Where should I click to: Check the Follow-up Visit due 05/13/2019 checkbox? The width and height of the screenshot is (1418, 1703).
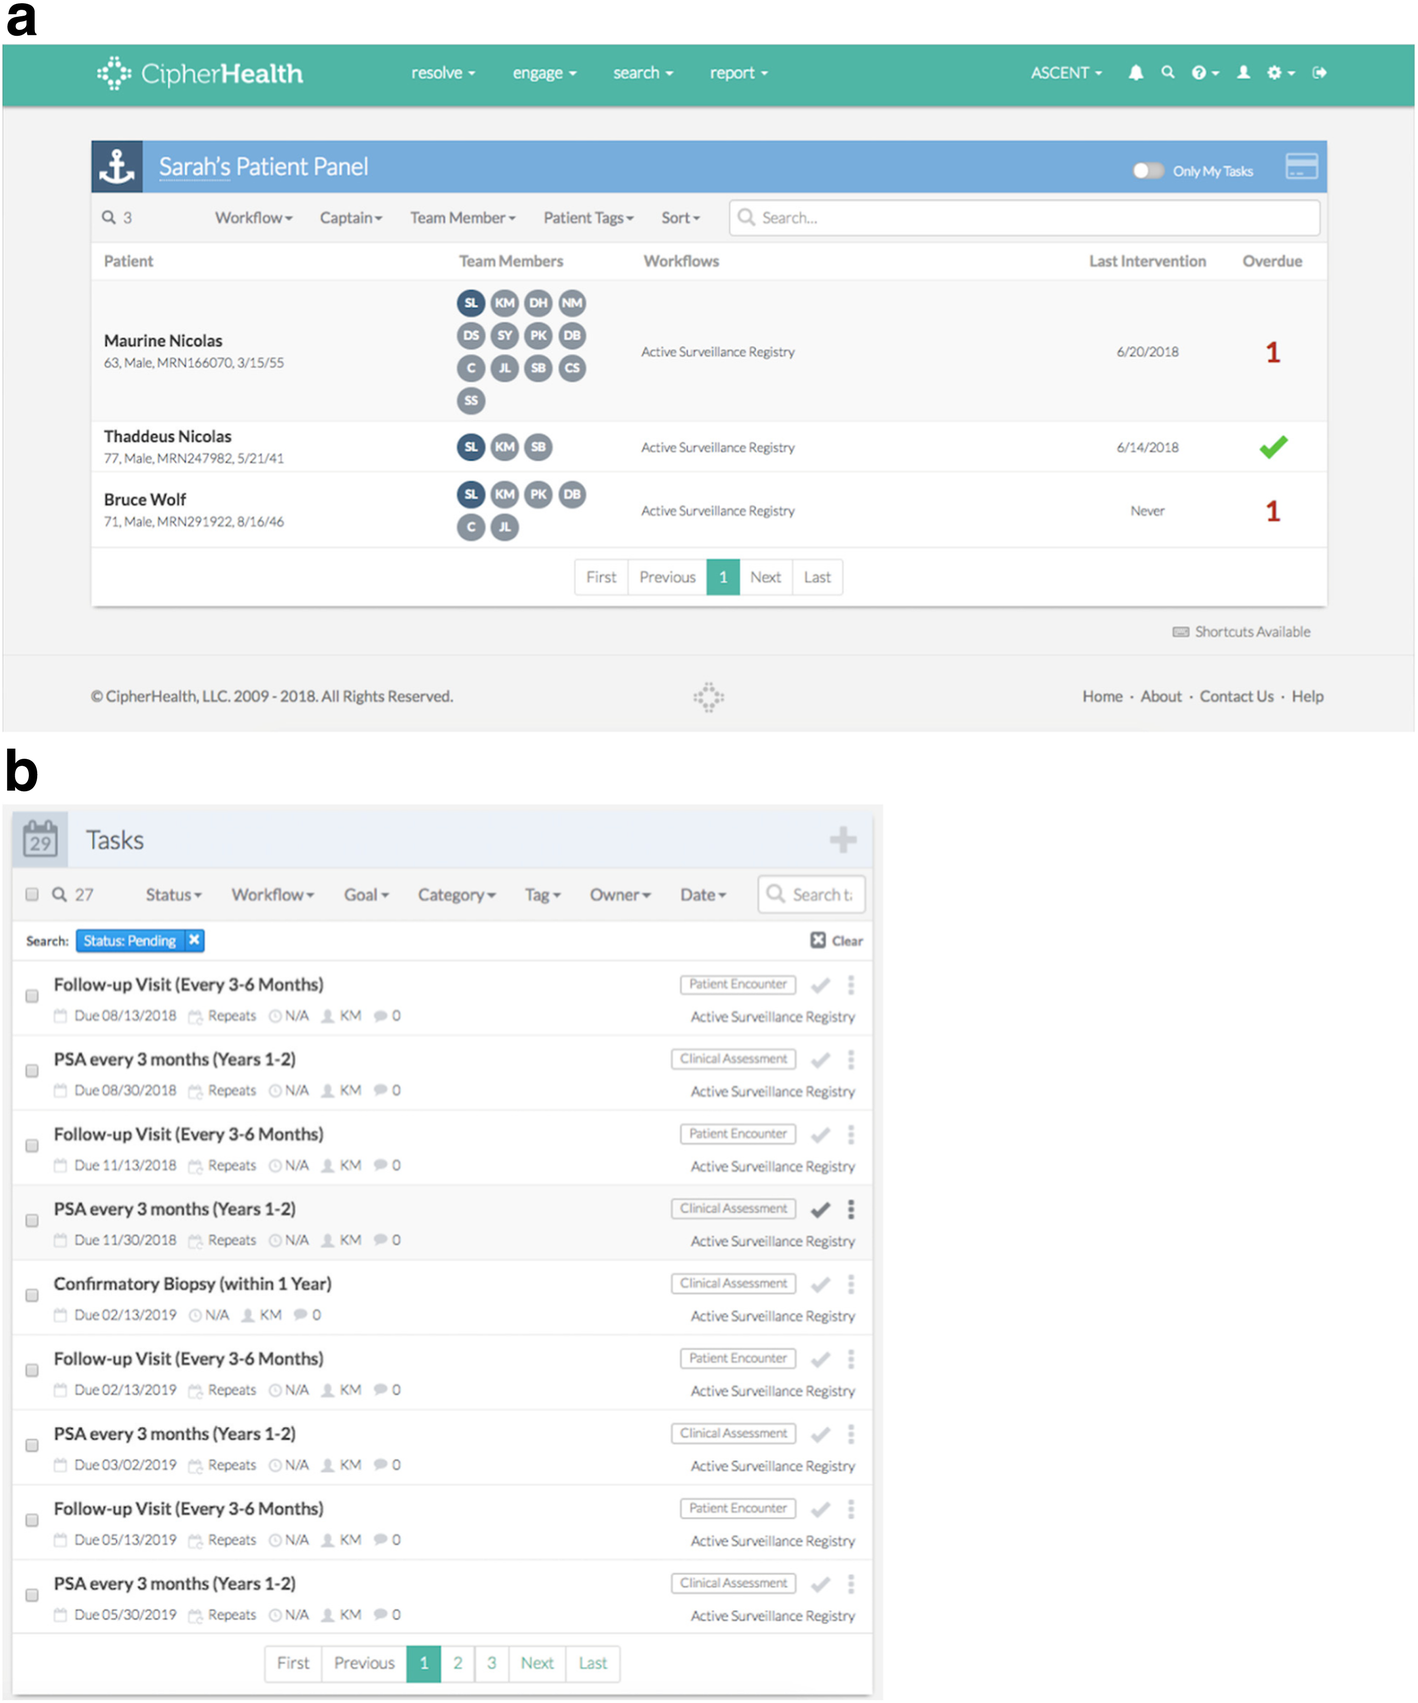click(32, 1520)
